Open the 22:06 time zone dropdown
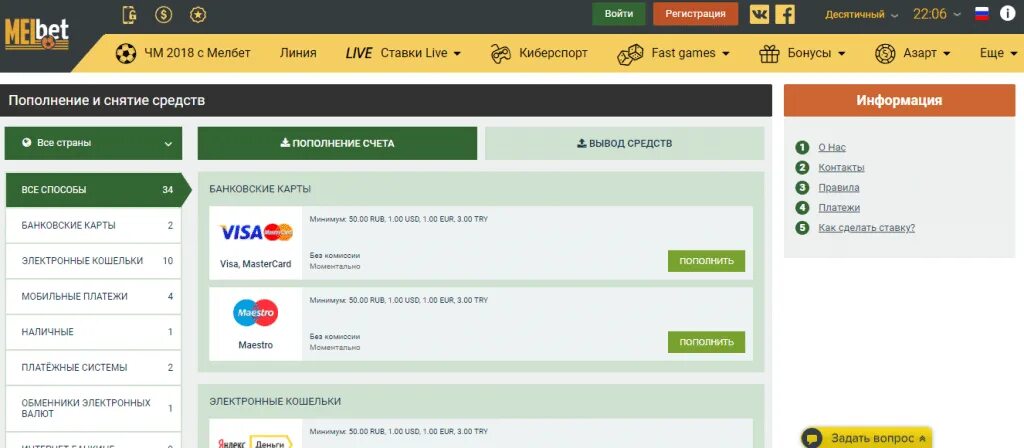The image size is (1024, 448). coord(936,14)
